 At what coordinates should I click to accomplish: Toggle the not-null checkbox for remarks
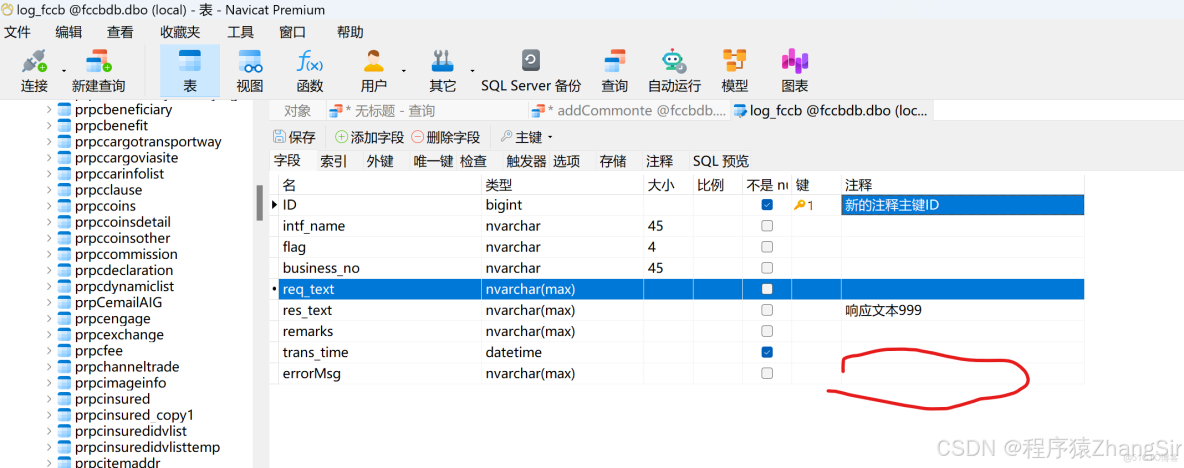[767, 331]
